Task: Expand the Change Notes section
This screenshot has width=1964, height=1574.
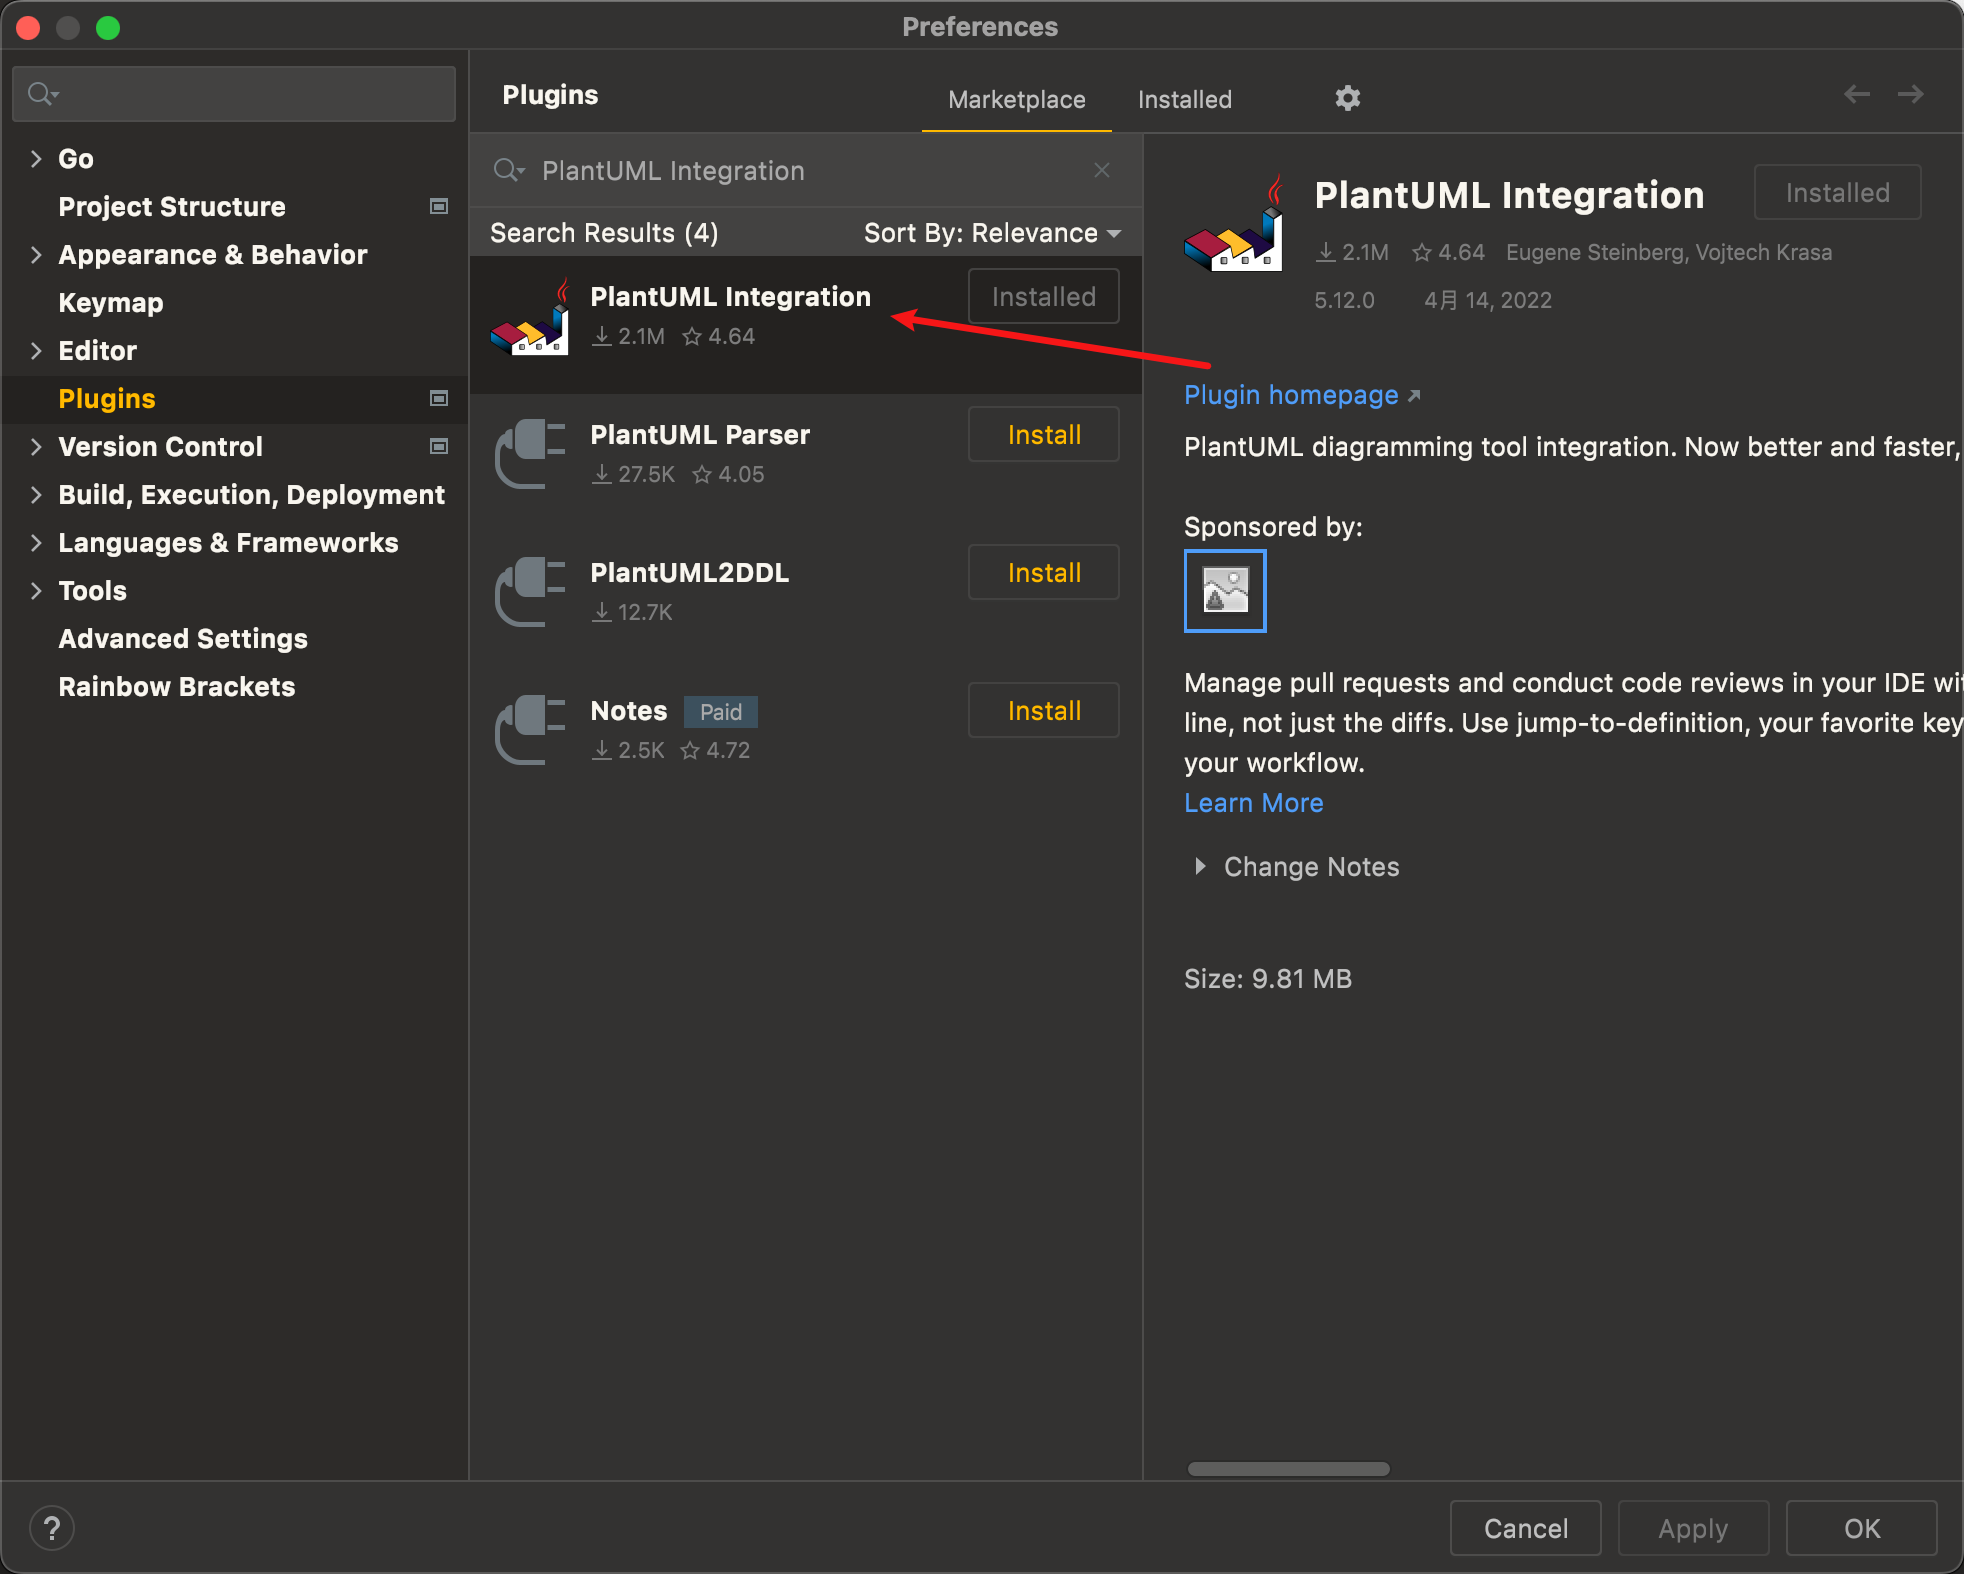Action: pyautogui.click(x=1200, y=866)
